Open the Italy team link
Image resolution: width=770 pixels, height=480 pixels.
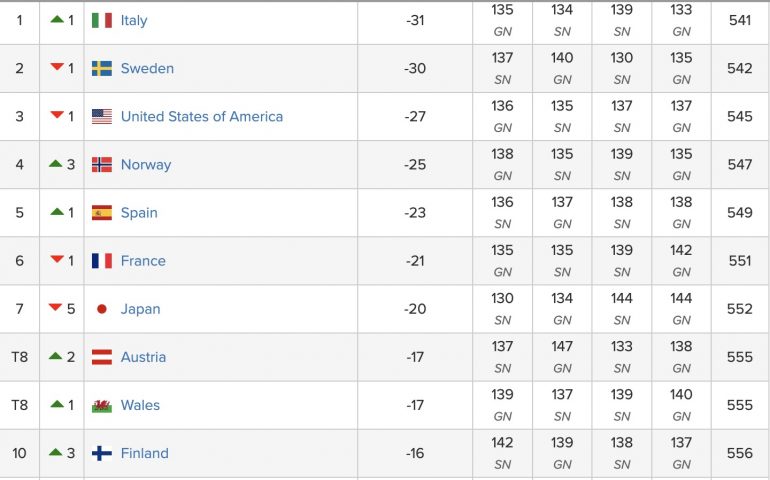point(134,20)
